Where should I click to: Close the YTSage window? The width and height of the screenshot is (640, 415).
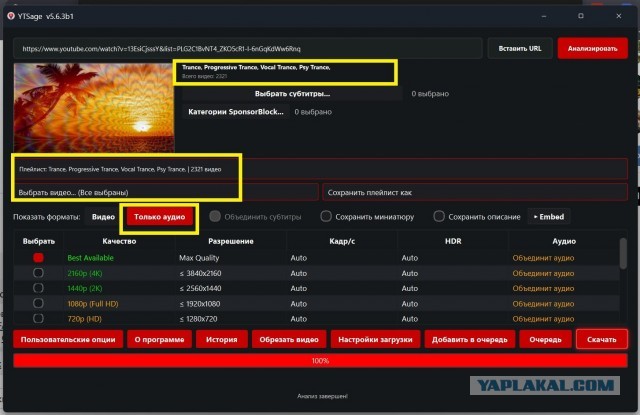click(619, 16)
